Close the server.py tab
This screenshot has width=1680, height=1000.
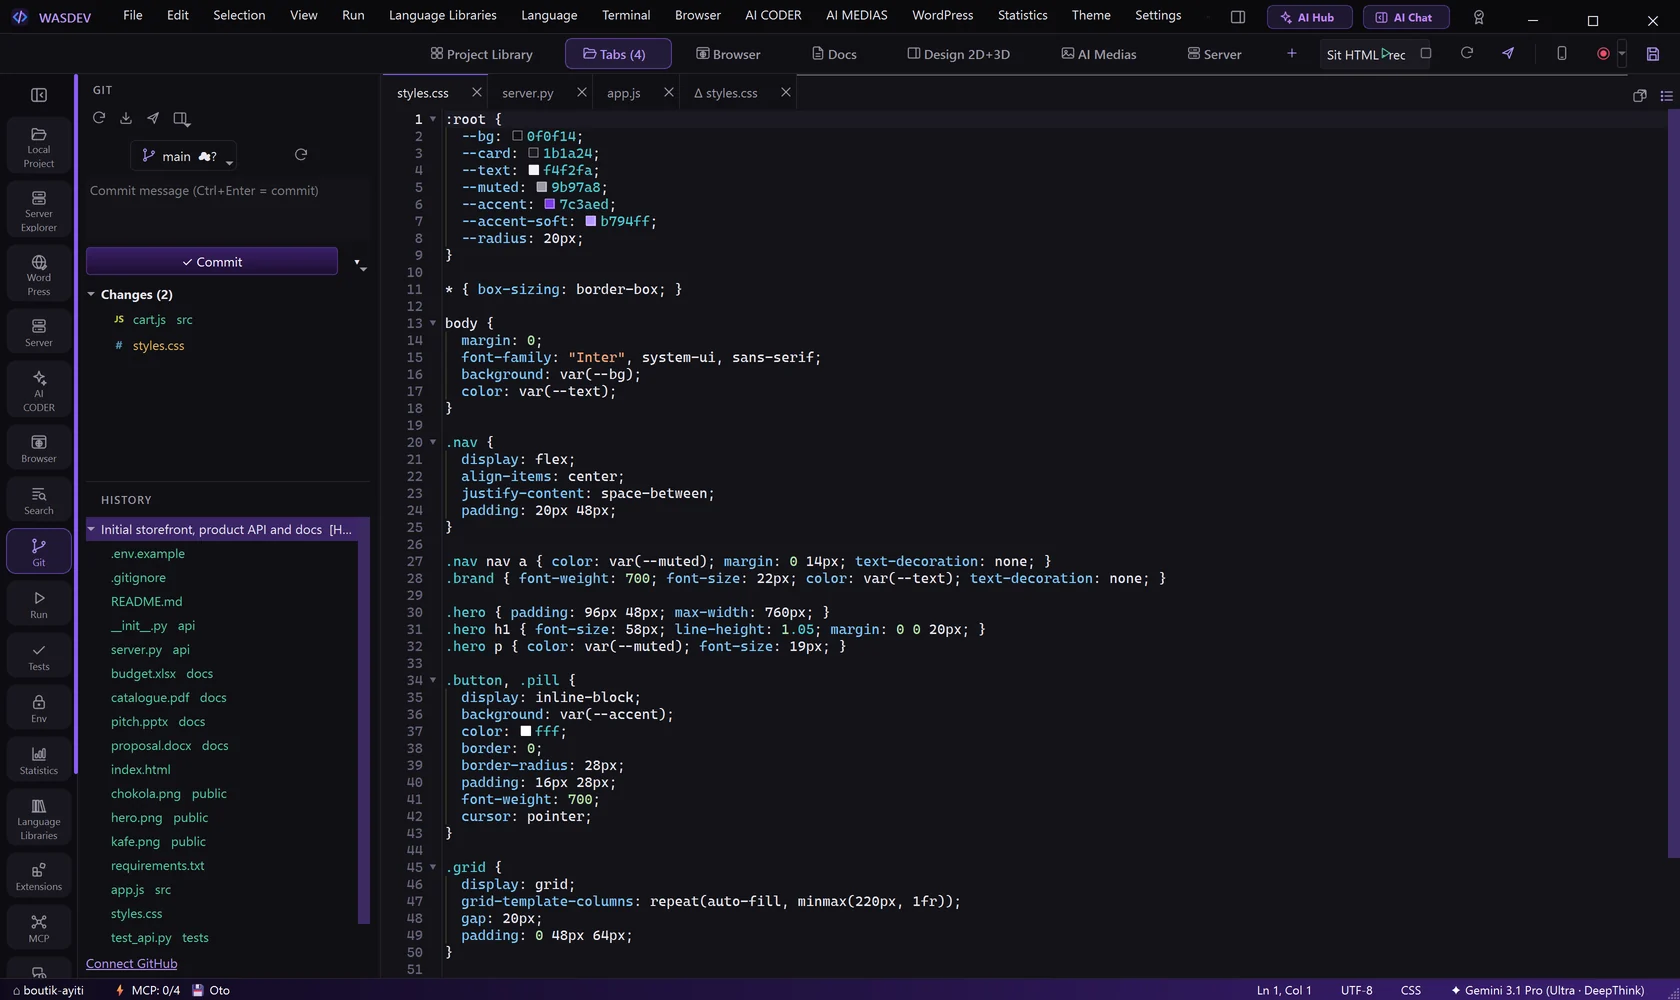coord(582,92)
